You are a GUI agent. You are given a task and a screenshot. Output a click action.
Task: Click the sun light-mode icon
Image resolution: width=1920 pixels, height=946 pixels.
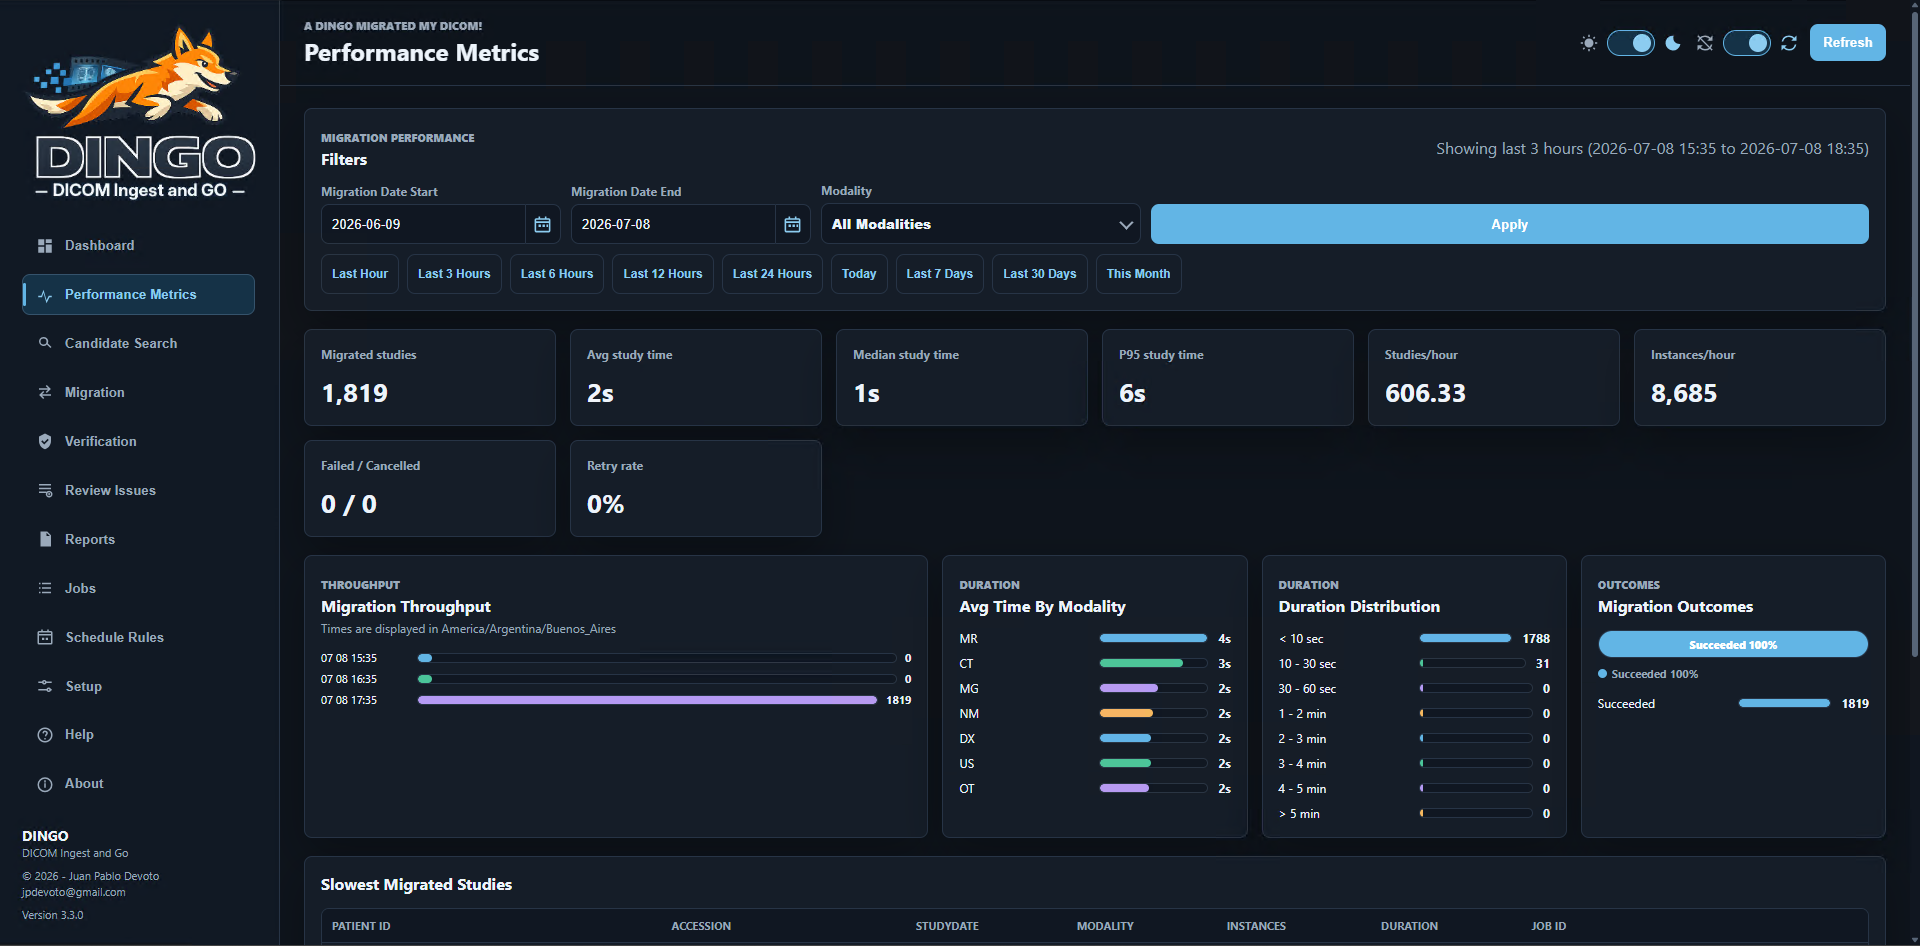click(x=1588, y=43)
